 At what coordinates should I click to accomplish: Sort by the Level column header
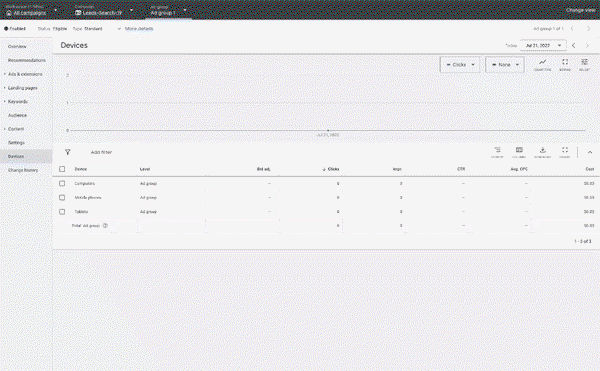click(145, 169)
